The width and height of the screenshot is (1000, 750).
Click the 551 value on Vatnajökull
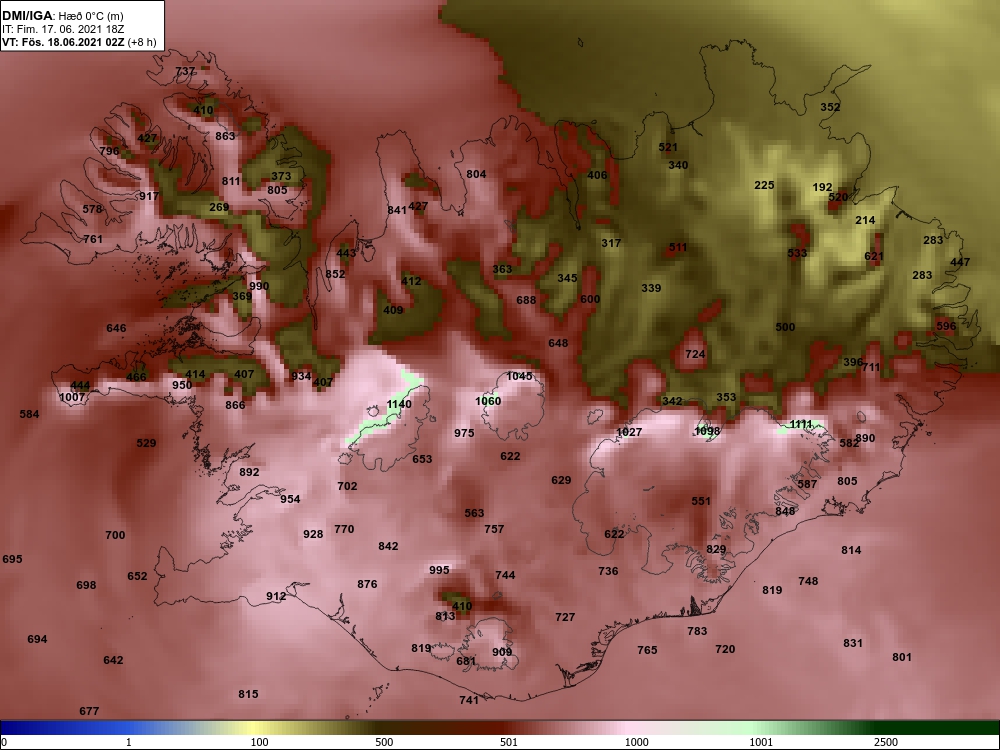pyautogui.click(x=701, y=501)
